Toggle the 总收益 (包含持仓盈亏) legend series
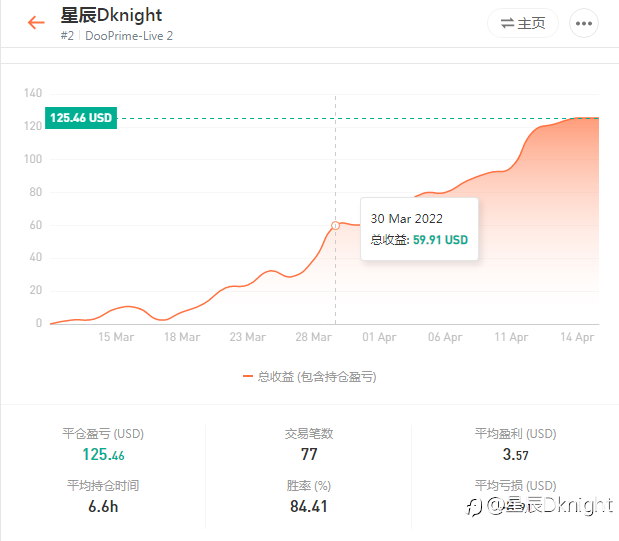 pos(317,377)
